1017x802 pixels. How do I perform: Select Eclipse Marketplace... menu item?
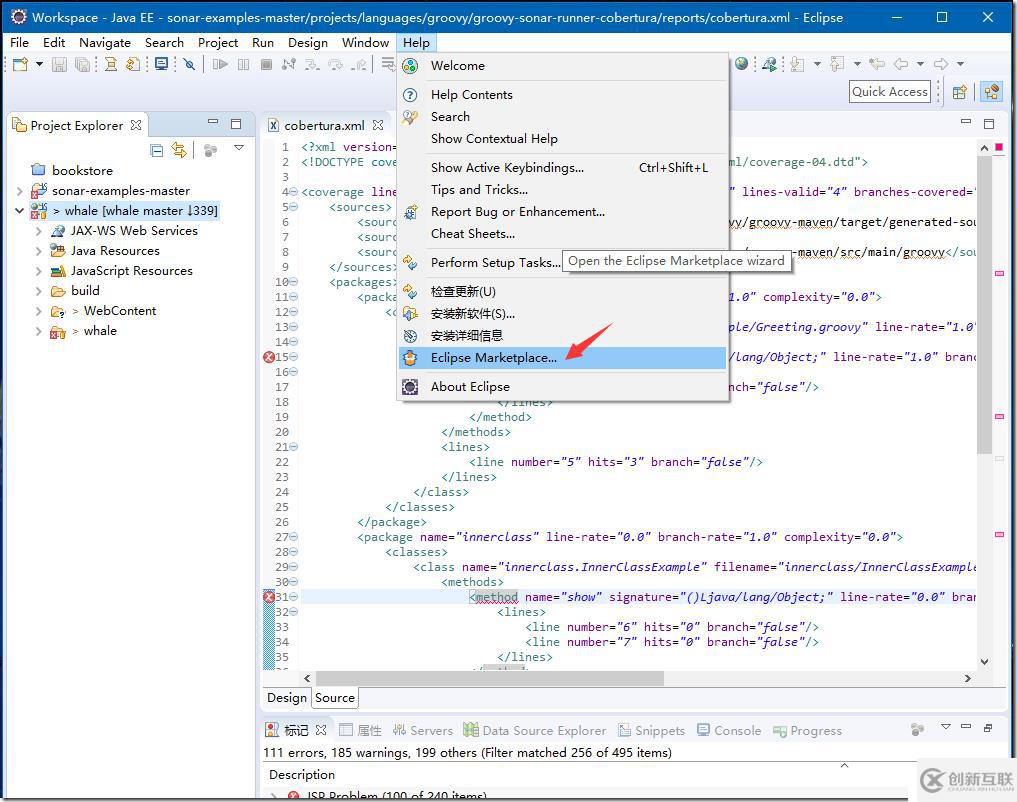(562, 358)
